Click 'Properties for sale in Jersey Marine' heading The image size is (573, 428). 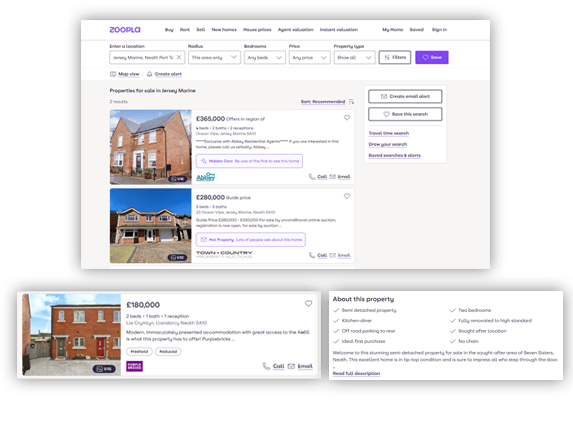[152, 90]
